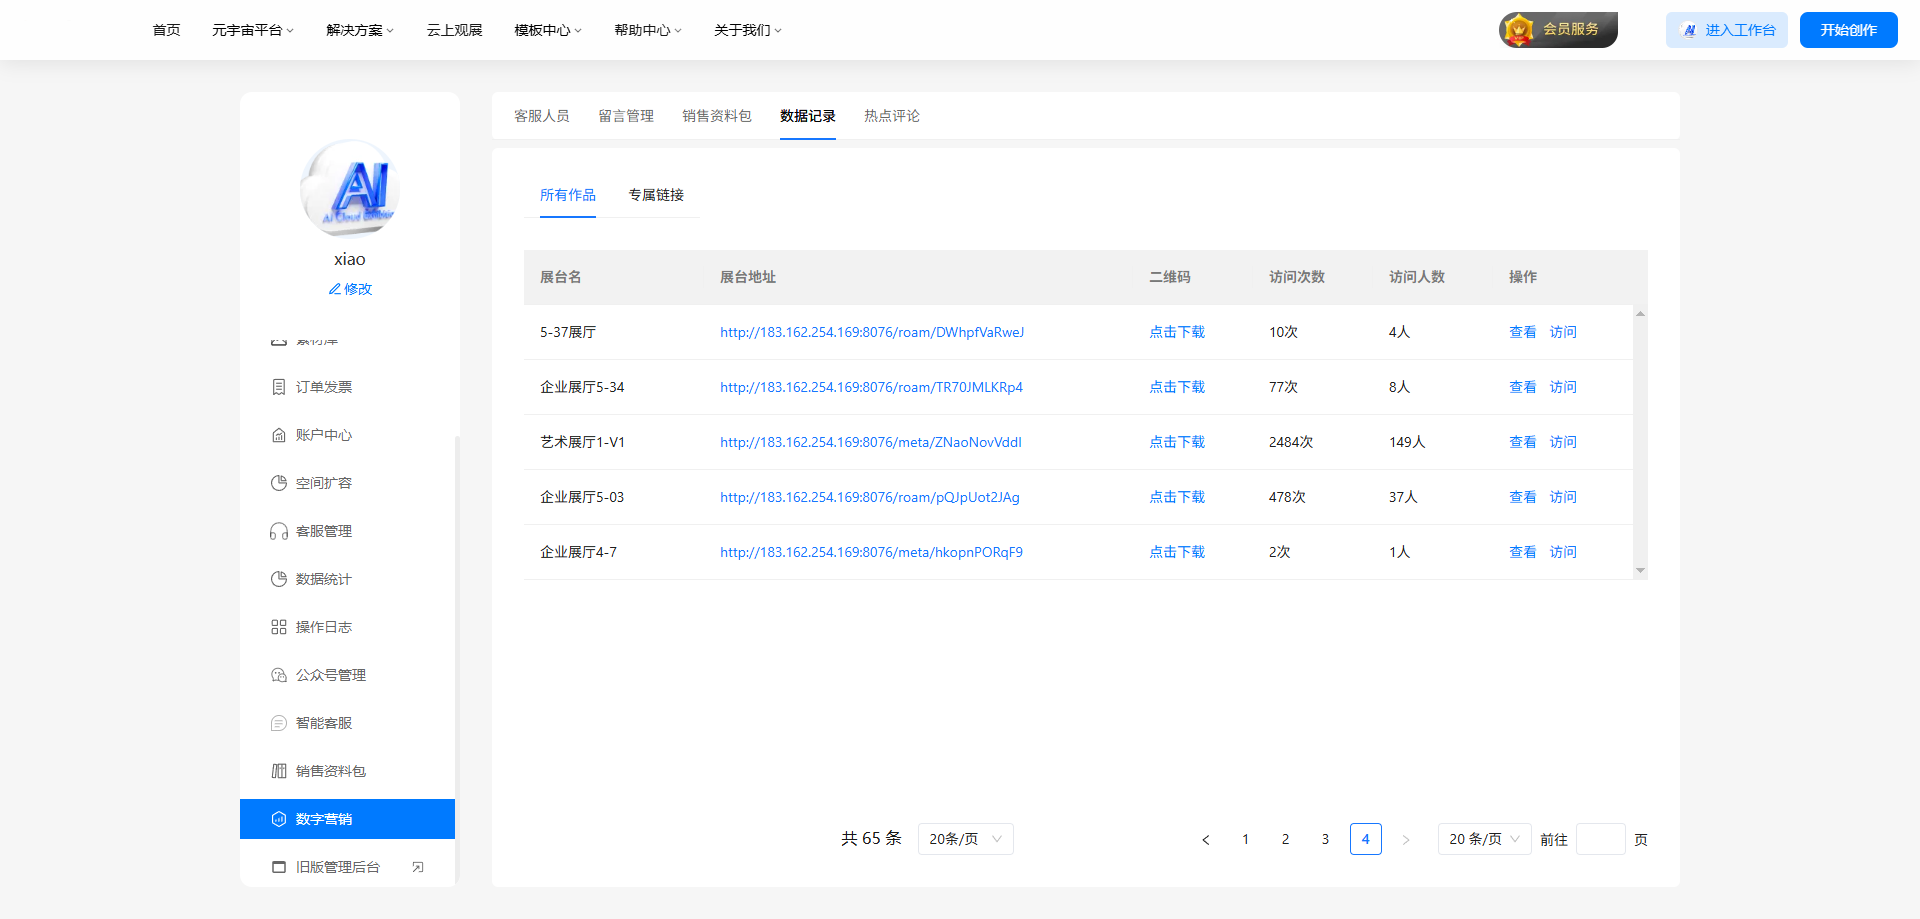1920x919 pixels.
Task: Switch to the 专属链接 tab
Action: (x=656, y=195)
